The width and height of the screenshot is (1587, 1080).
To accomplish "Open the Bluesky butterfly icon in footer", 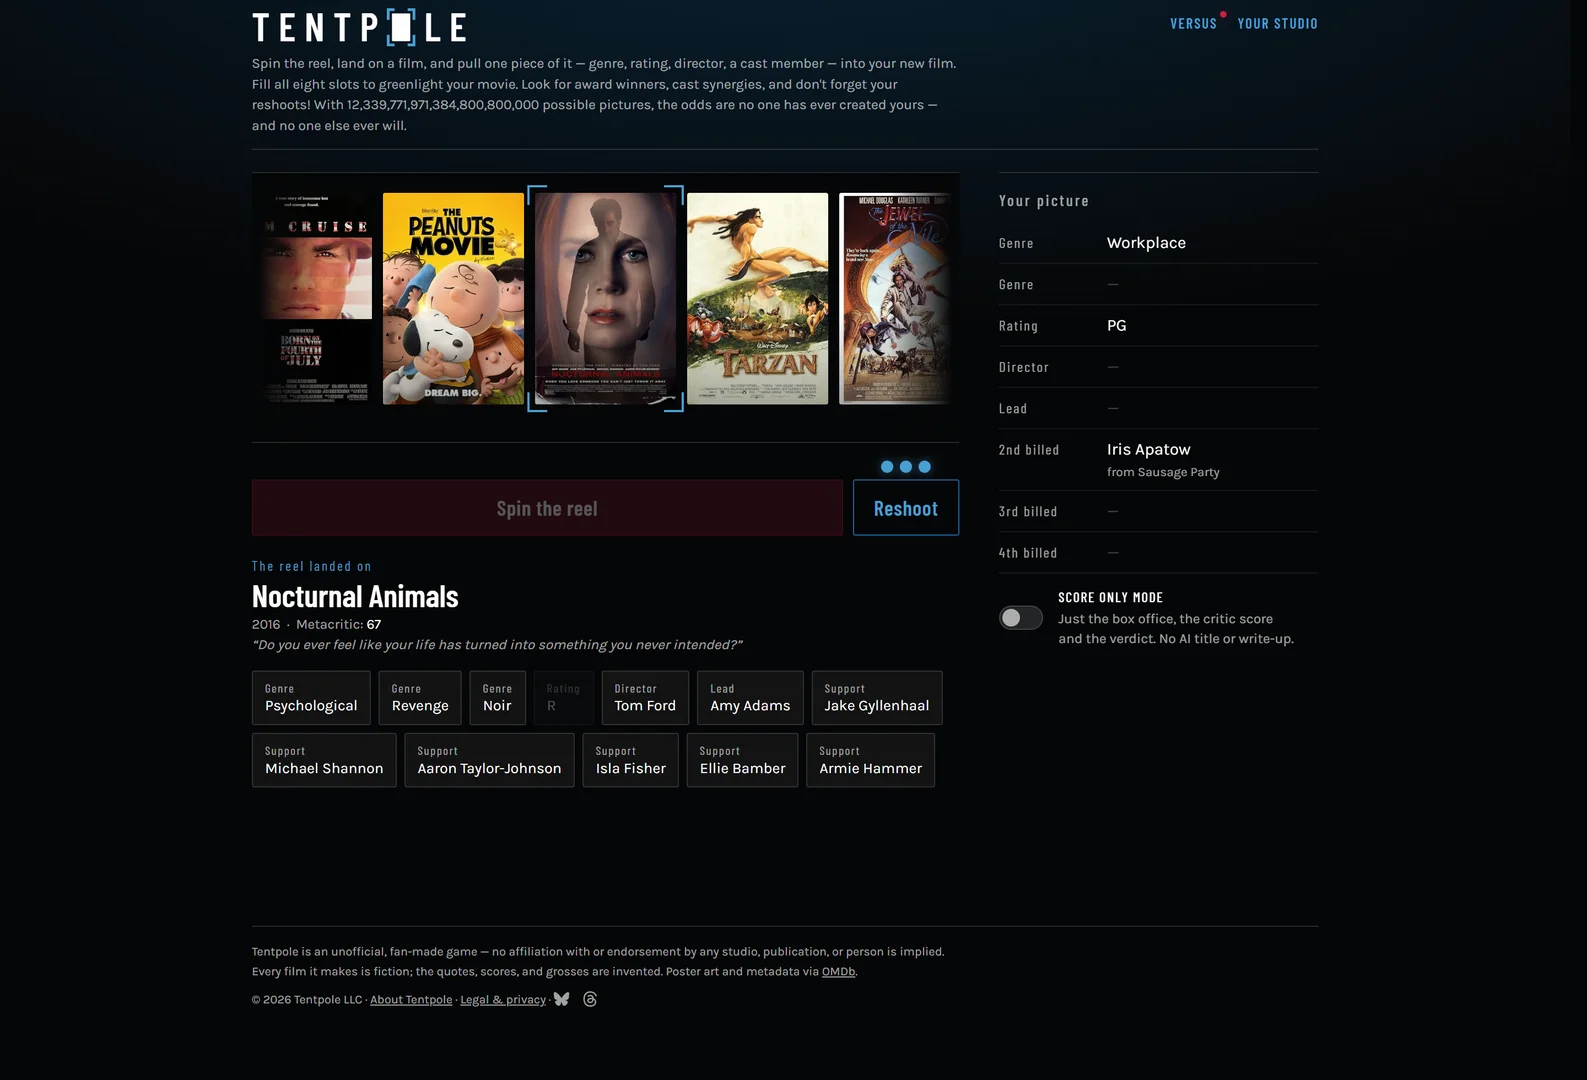I will (x=562, y=999).
